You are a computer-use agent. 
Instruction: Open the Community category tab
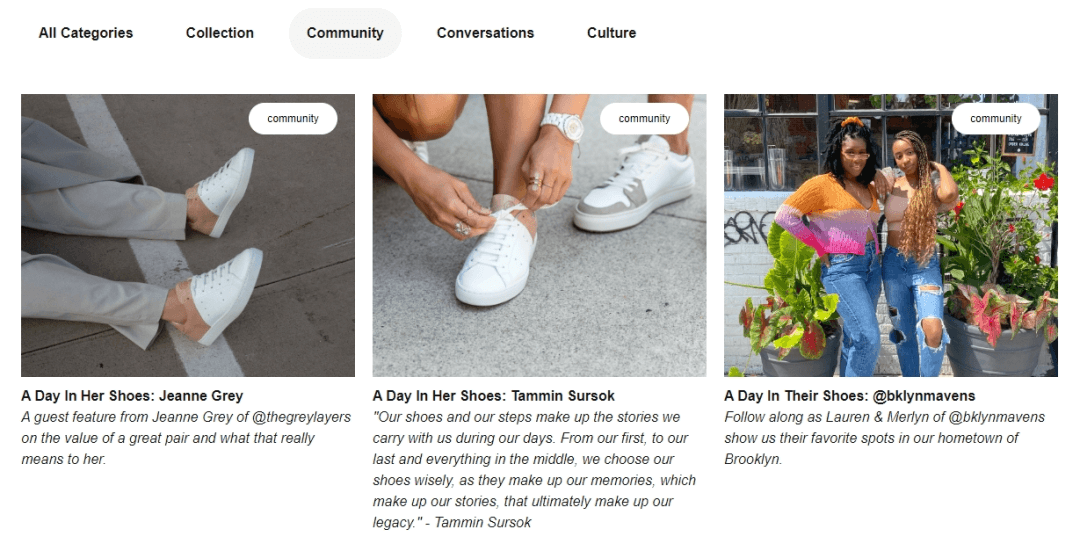click(345, 33)
